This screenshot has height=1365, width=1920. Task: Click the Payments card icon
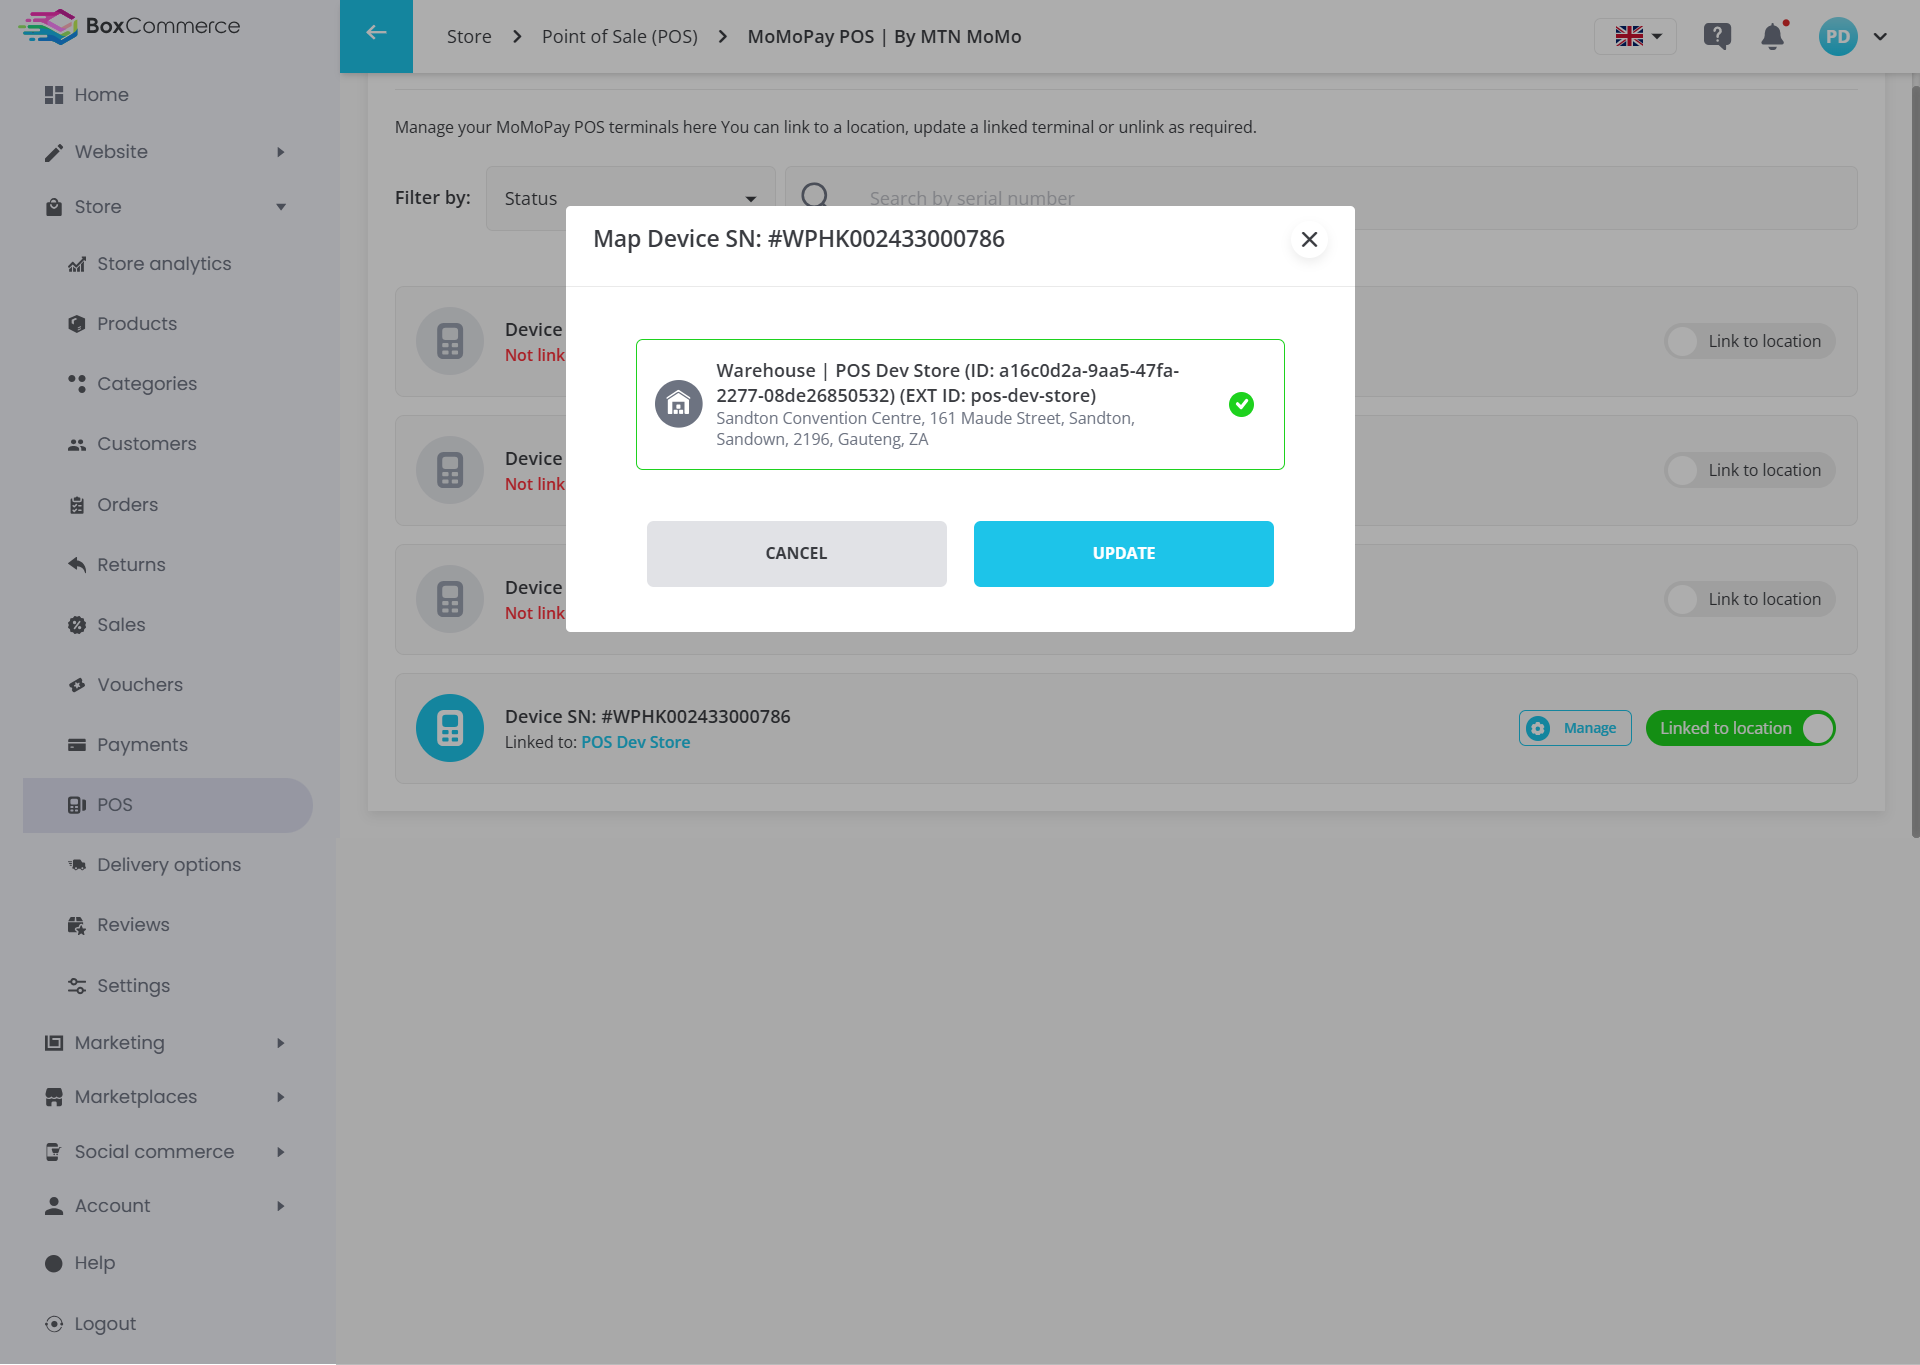click(77, 745)
